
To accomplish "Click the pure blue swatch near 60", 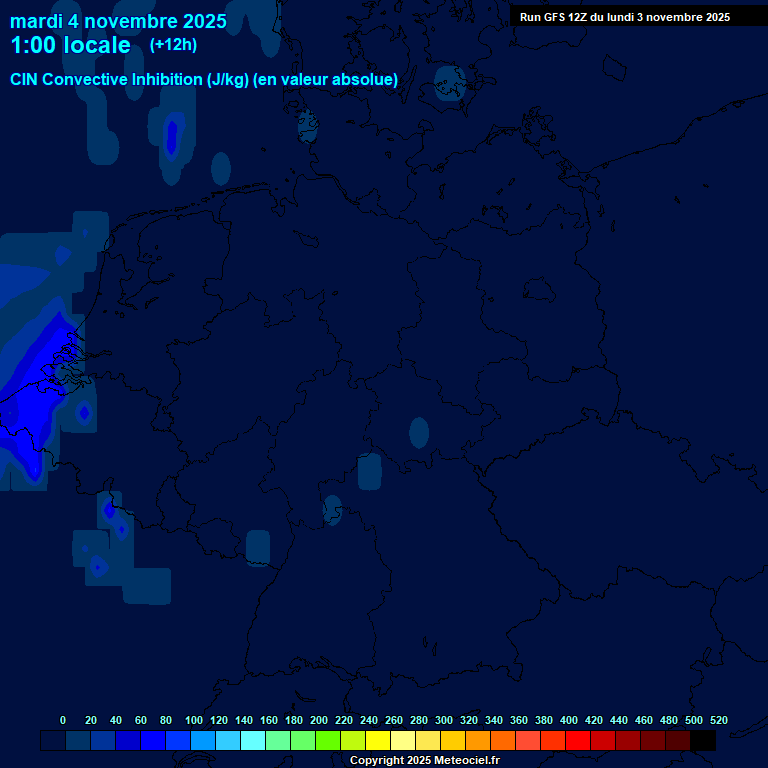I will pyautogui.click(x=153, y=741).
